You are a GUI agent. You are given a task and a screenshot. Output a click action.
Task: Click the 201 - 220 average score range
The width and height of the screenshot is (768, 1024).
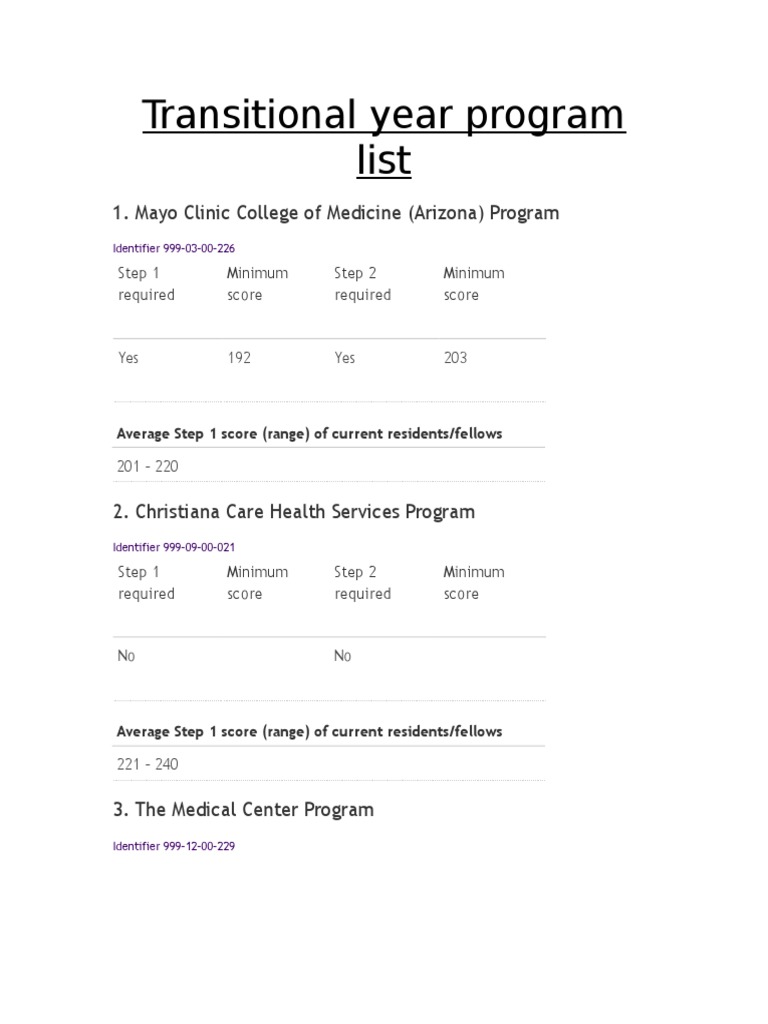point(148,466)
